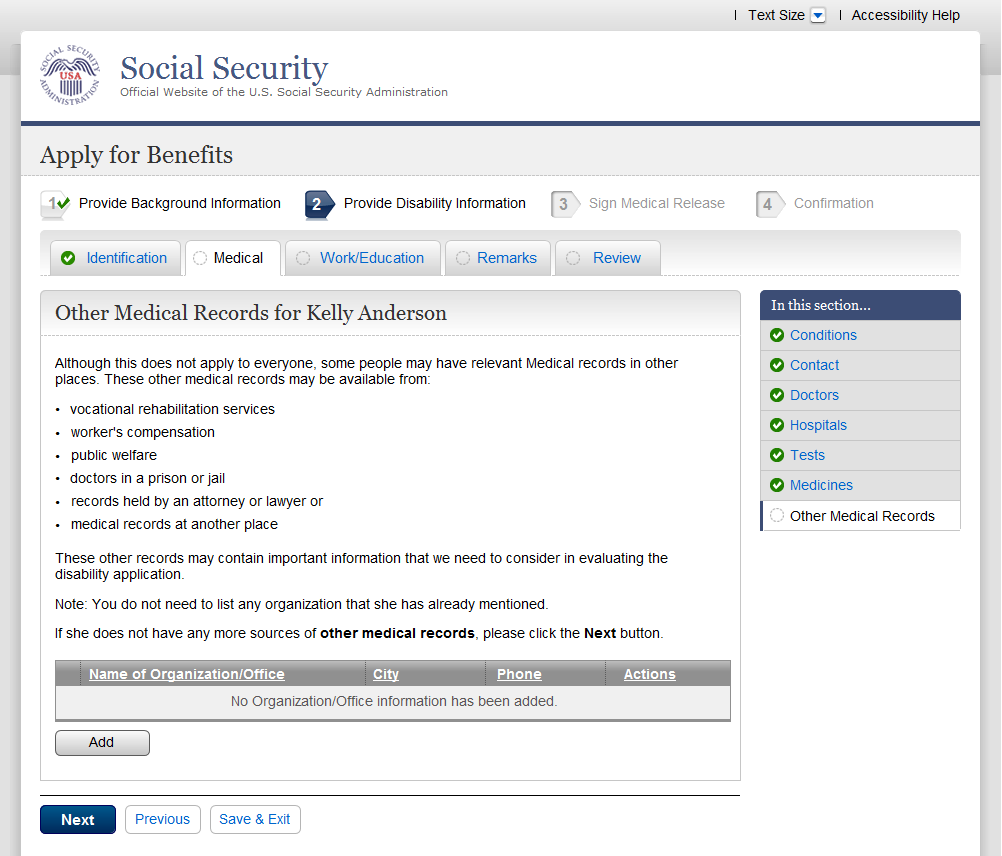The image size is (1002, 856).
Task: Click the green checkmark beside Hospitals
Action: (x=777, y=425)
